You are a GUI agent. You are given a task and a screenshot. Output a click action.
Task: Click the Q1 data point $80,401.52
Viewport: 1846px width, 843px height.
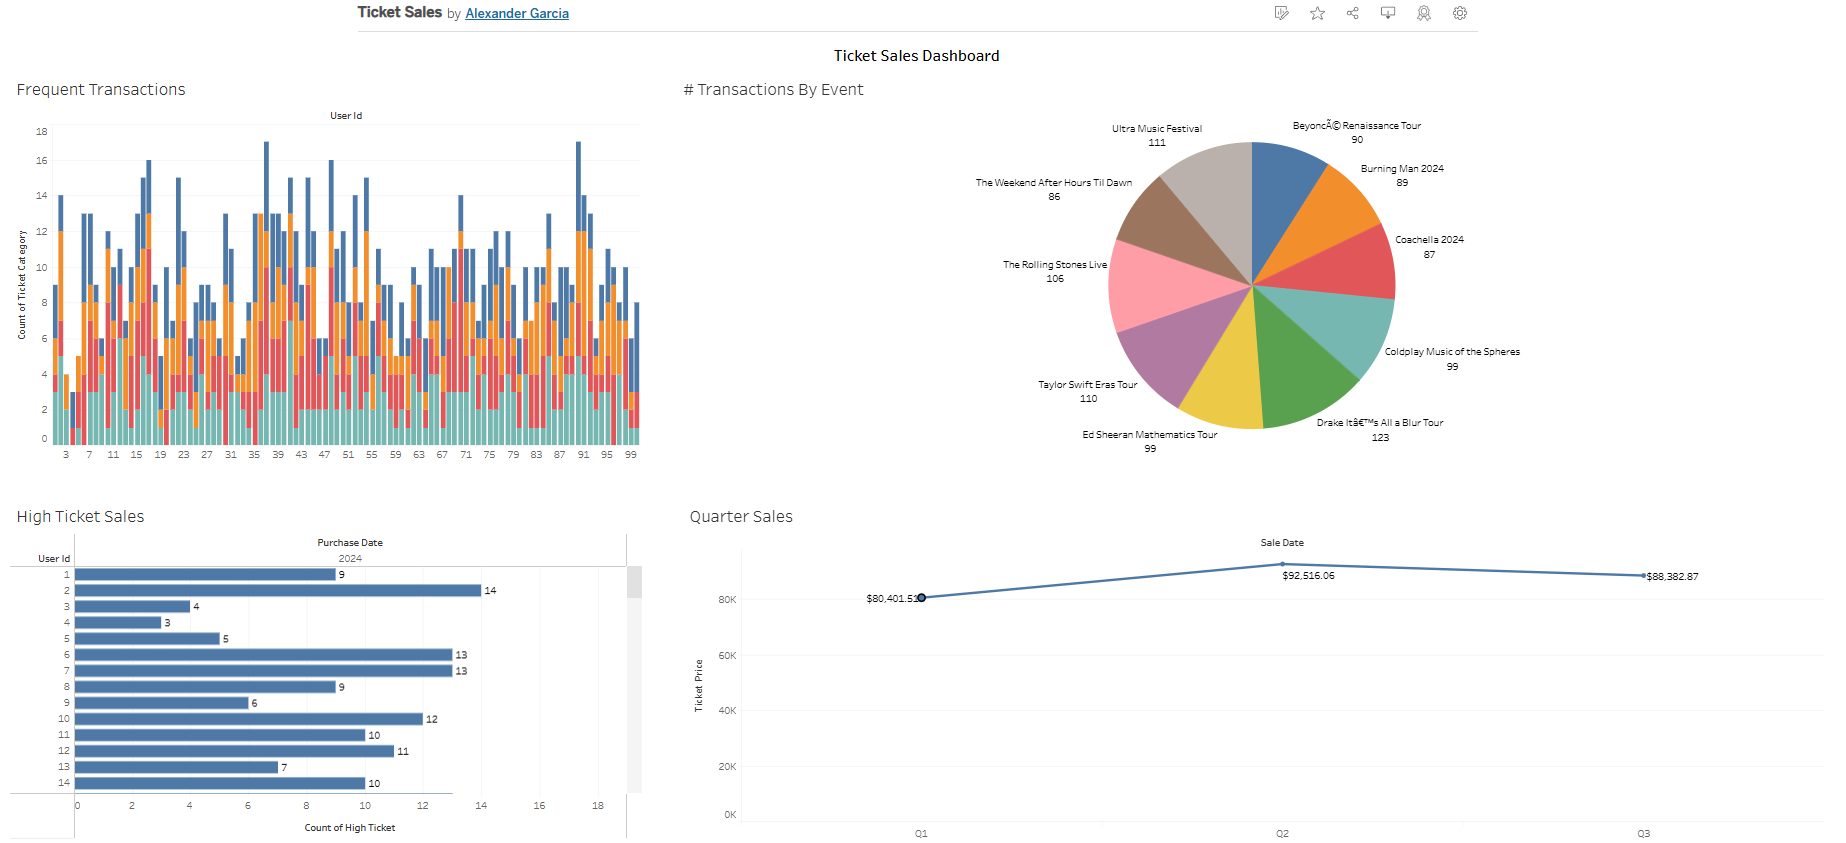(921, 598)
